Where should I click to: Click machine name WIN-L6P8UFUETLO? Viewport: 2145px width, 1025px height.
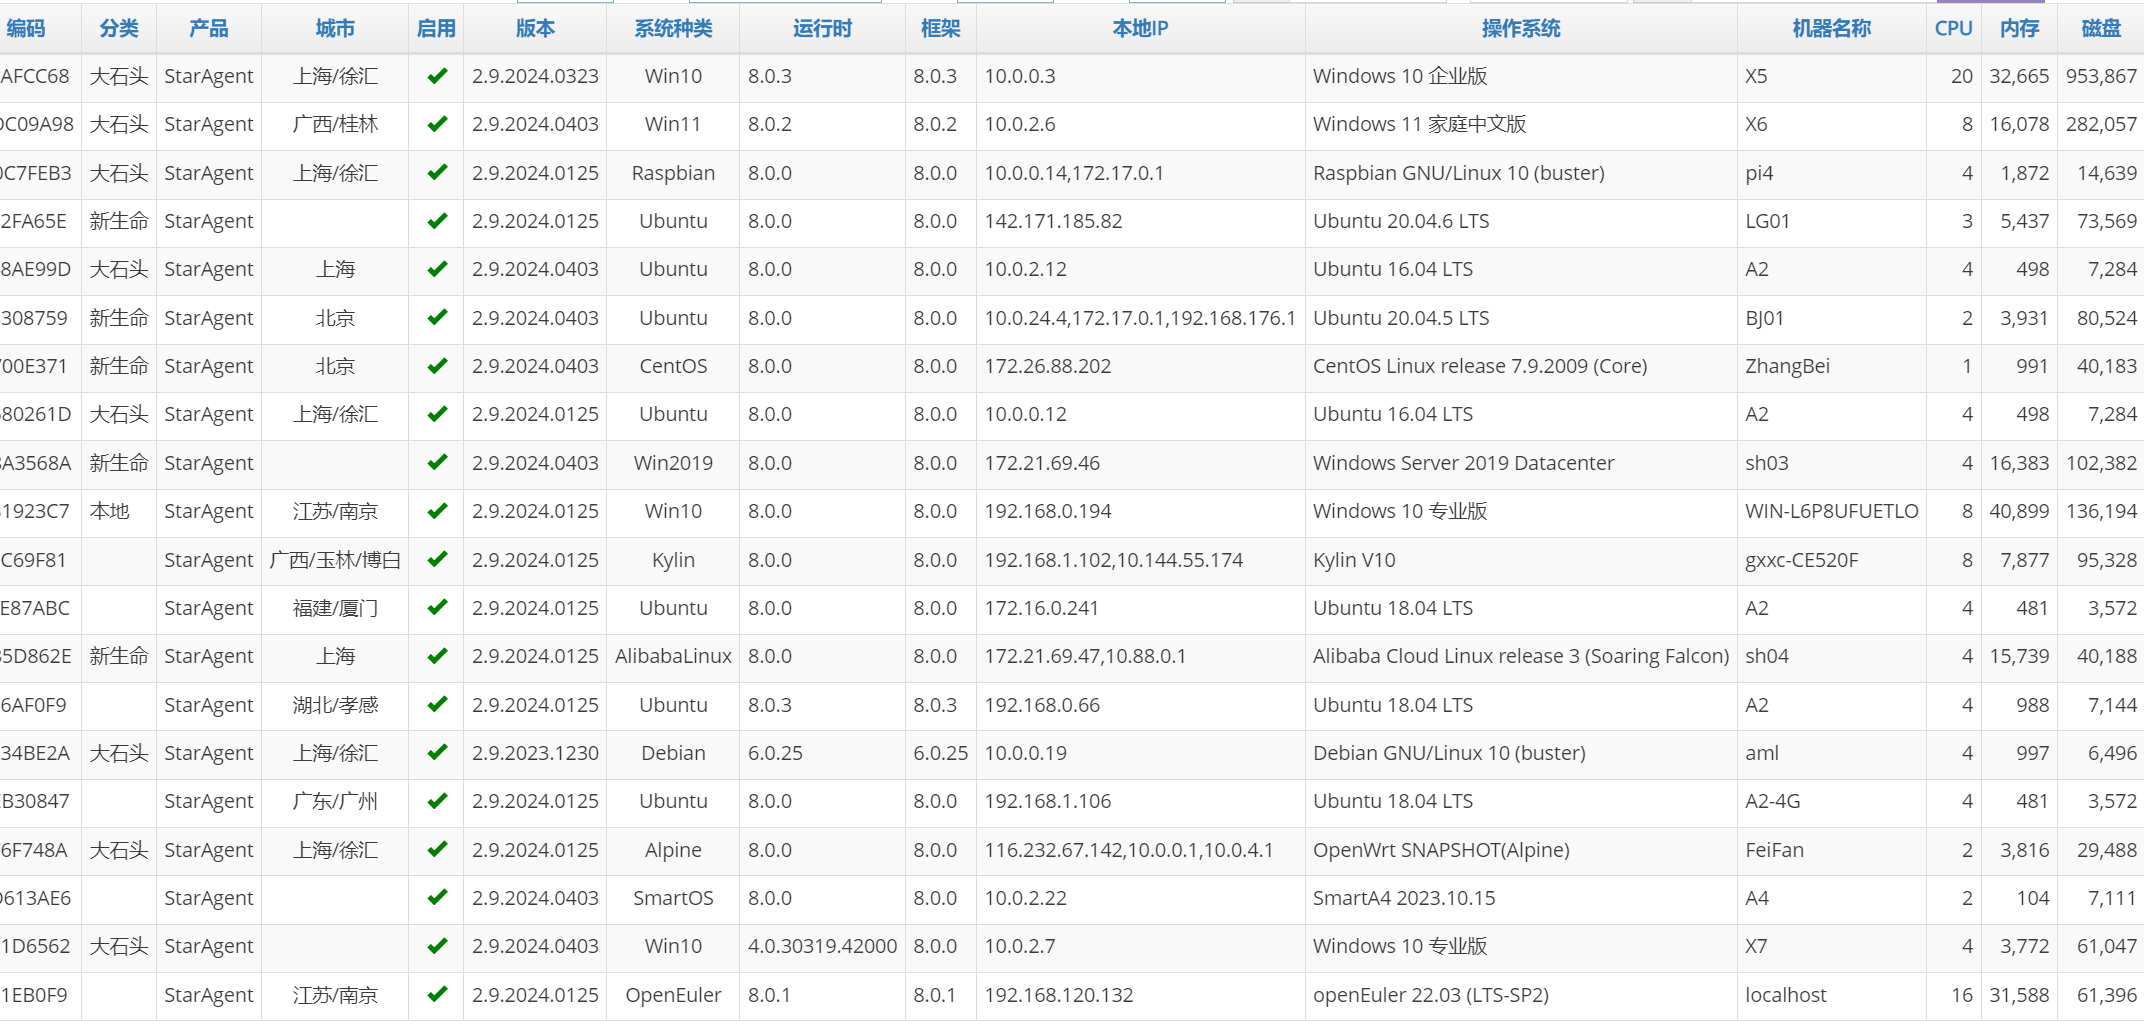click(1831, 511)
